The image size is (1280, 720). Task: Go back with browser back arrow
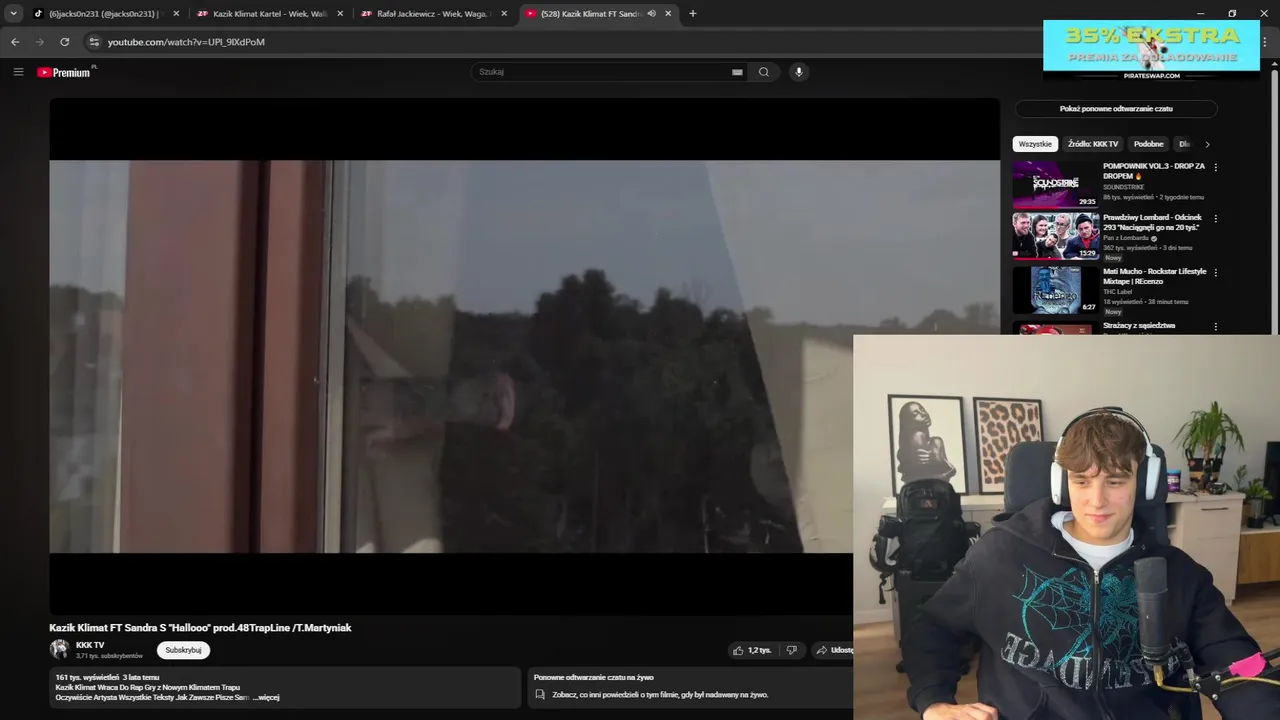[15, 42]
